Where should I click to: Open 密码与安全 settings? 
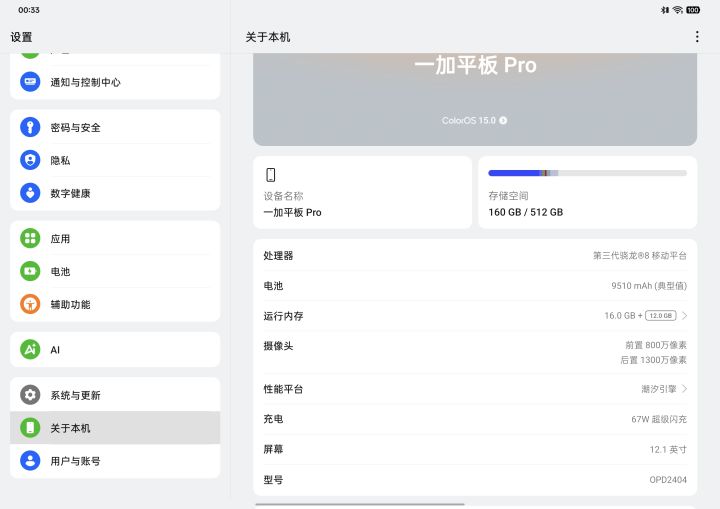coord(115,127)
